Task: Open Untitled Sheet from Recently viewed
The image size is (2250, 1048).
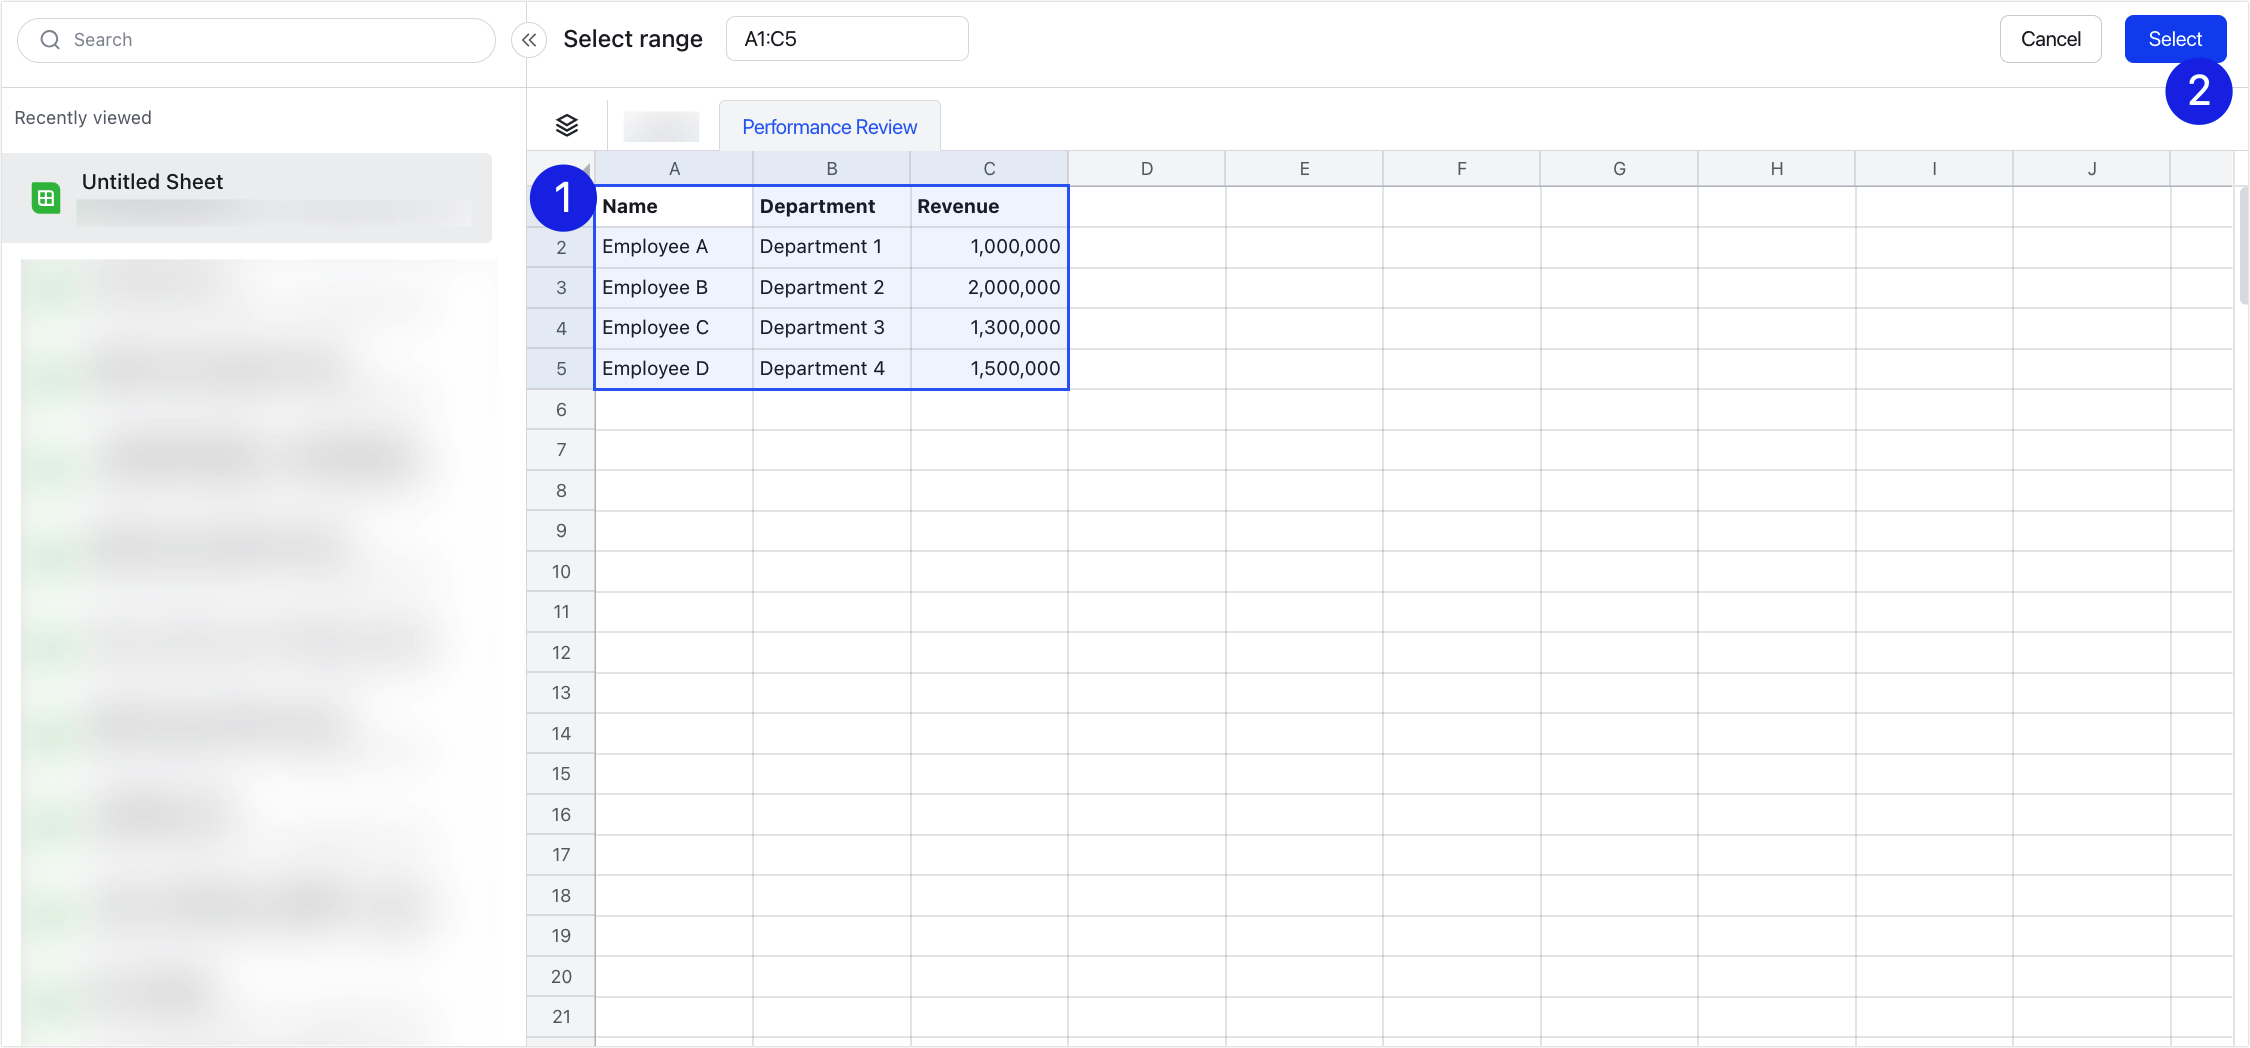Action: 152,181
